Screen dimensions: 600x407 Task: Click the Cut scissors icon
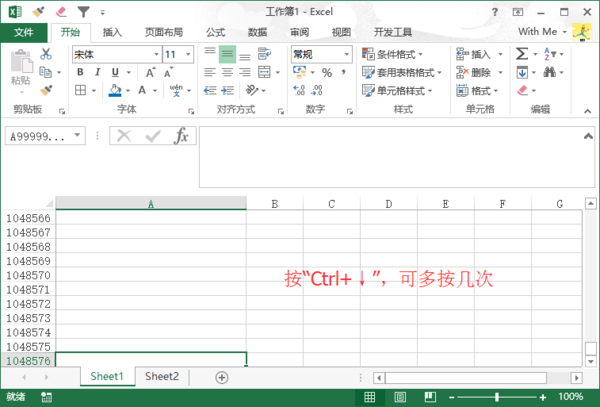pyautogui.click(x=46, y=54)
